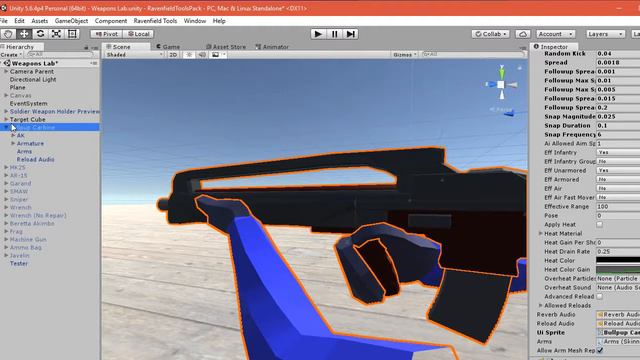Open the Heat Color Gain gradient
640x360 pixels.
(x=618, y=269)
